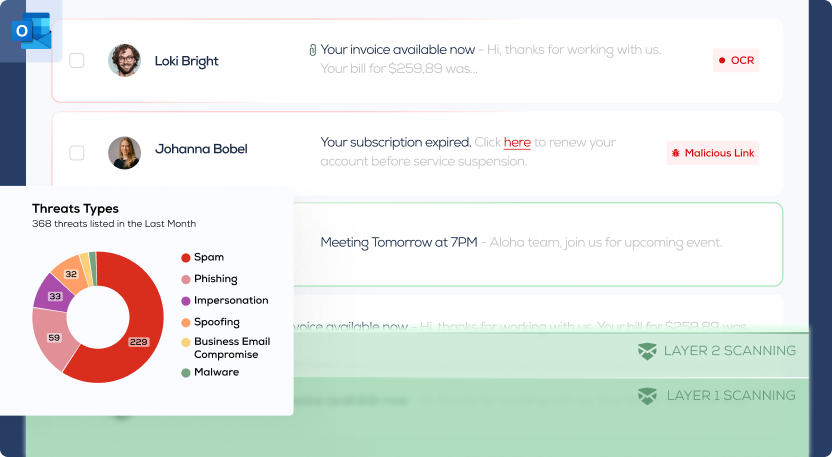Click the 229 spam donut segment
This screenshot has height=457, width=832.
pyautogui.click(x=138, y=342)
